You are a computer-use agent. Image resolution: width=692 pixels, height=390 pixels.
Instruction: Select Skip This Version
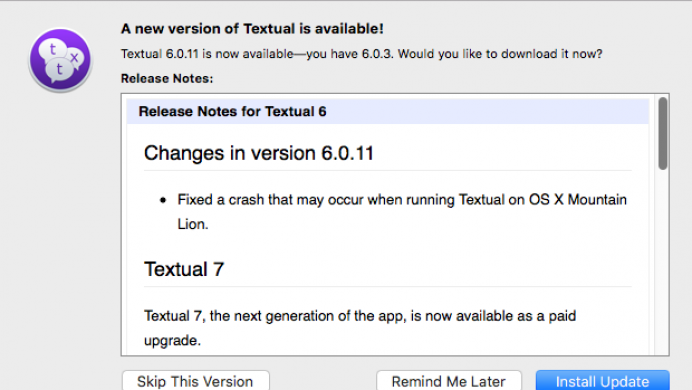tap(196, 380)
